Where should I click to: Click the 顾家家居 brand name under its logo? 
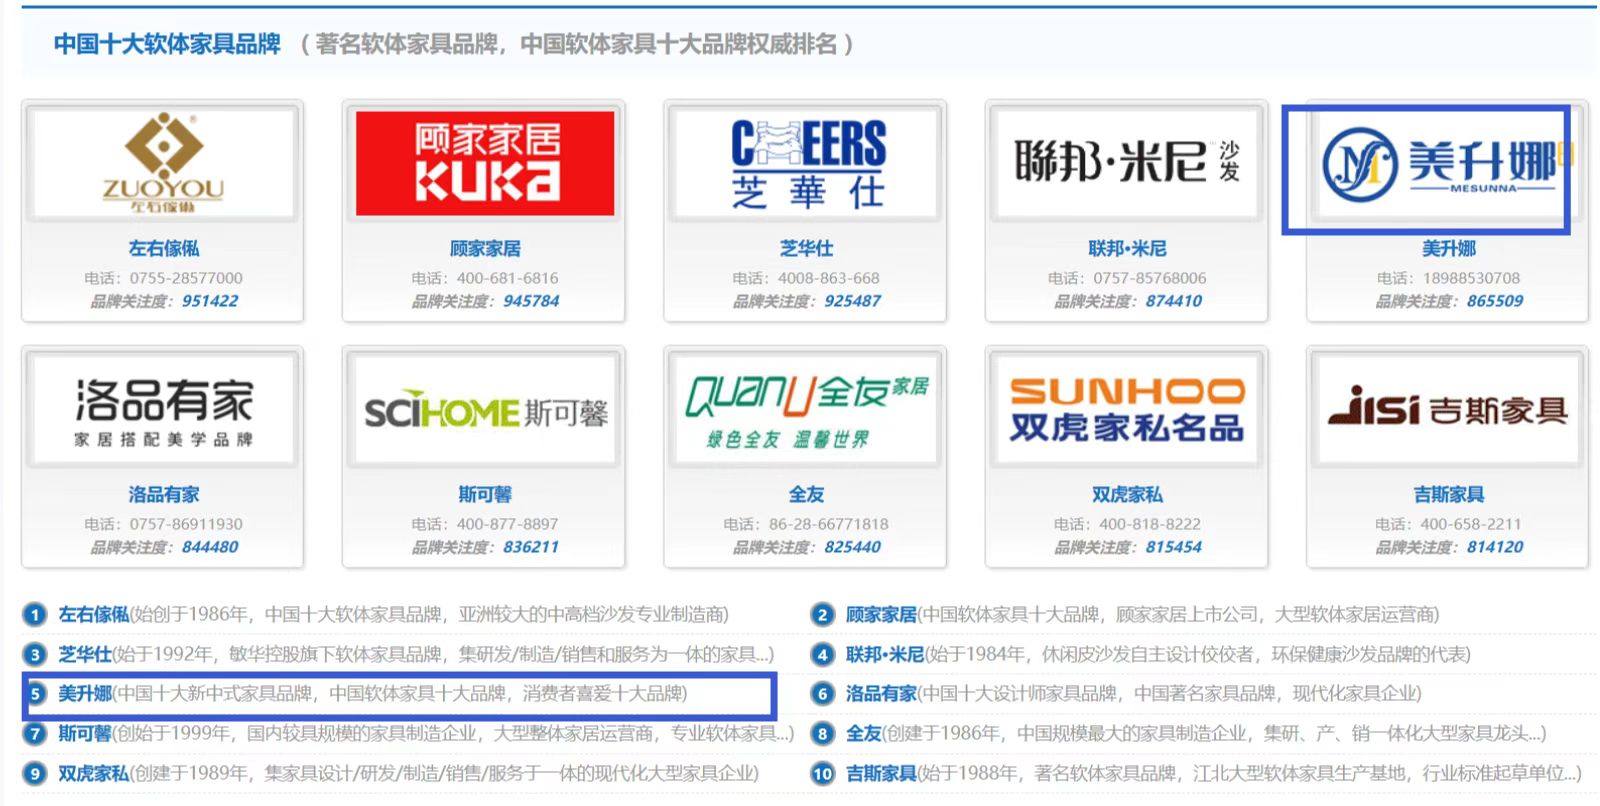tap(485, 248)
